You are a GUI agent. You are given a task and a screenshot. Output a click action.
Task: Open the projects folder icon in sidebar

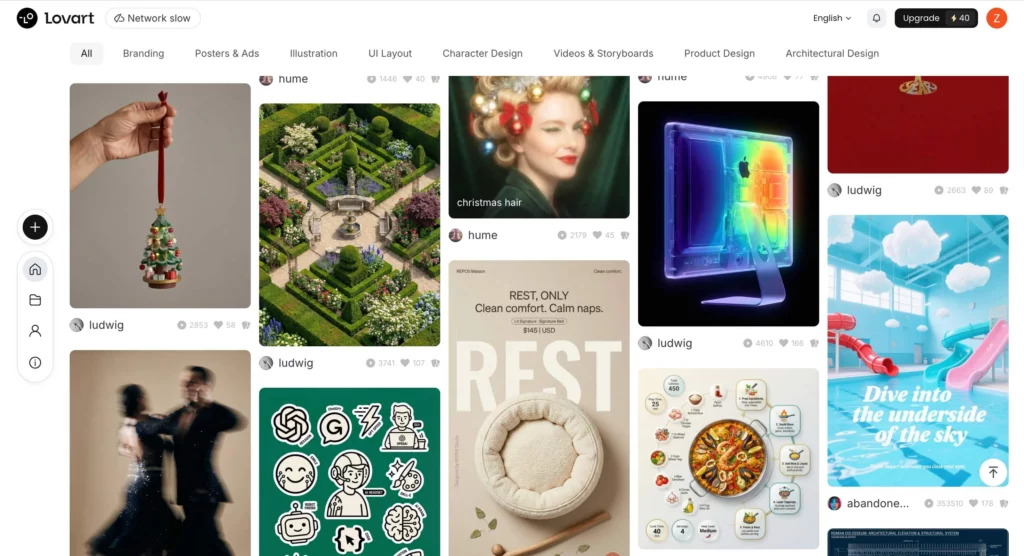point(35,300)
